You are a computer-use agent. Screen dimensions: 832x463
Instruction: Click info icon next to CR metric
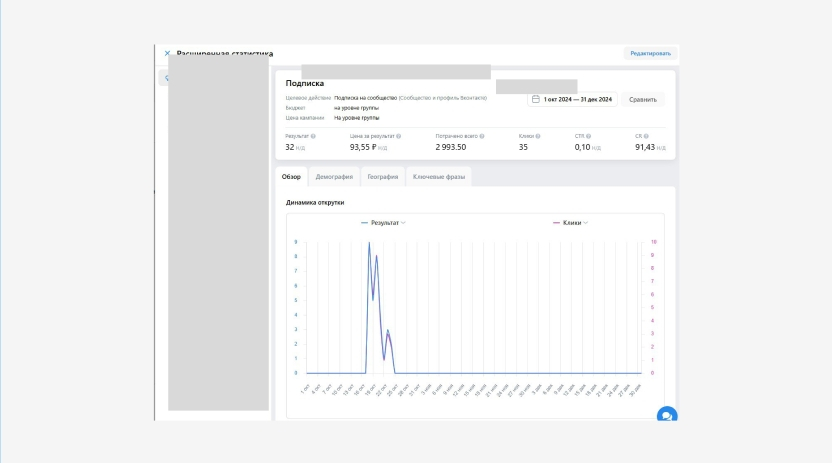tap(646, 136)
